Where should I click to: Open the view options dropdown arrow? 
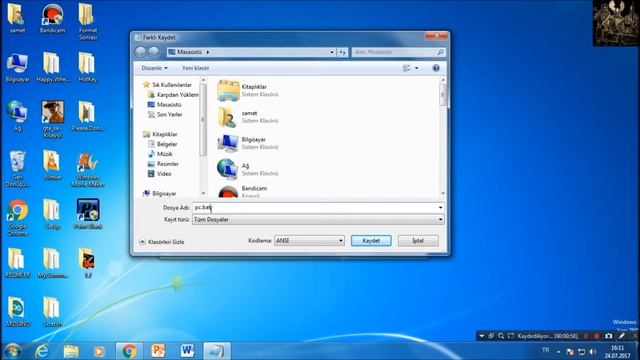pos(417,68)
